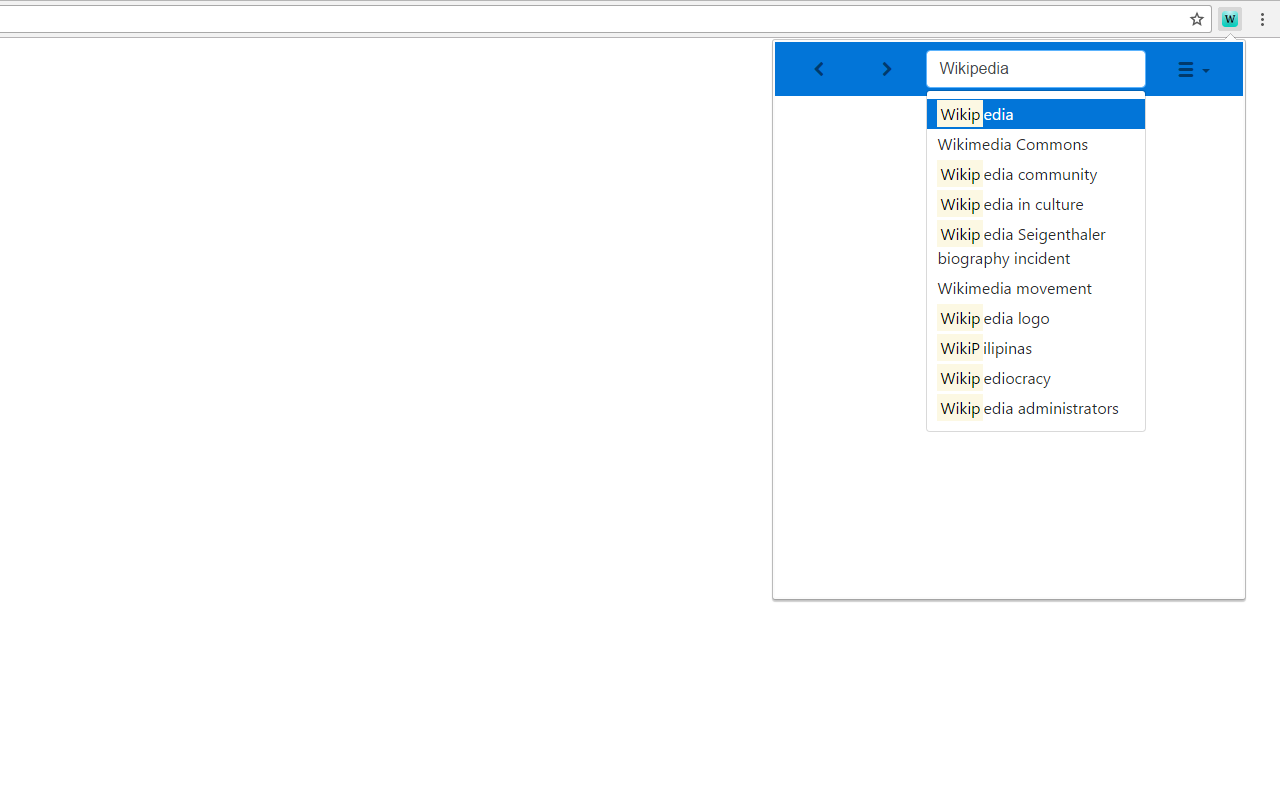Choose Wikimedia Commons from the suggestions
Viewport: 1280px width, 800px height.
pos(1012,144)
